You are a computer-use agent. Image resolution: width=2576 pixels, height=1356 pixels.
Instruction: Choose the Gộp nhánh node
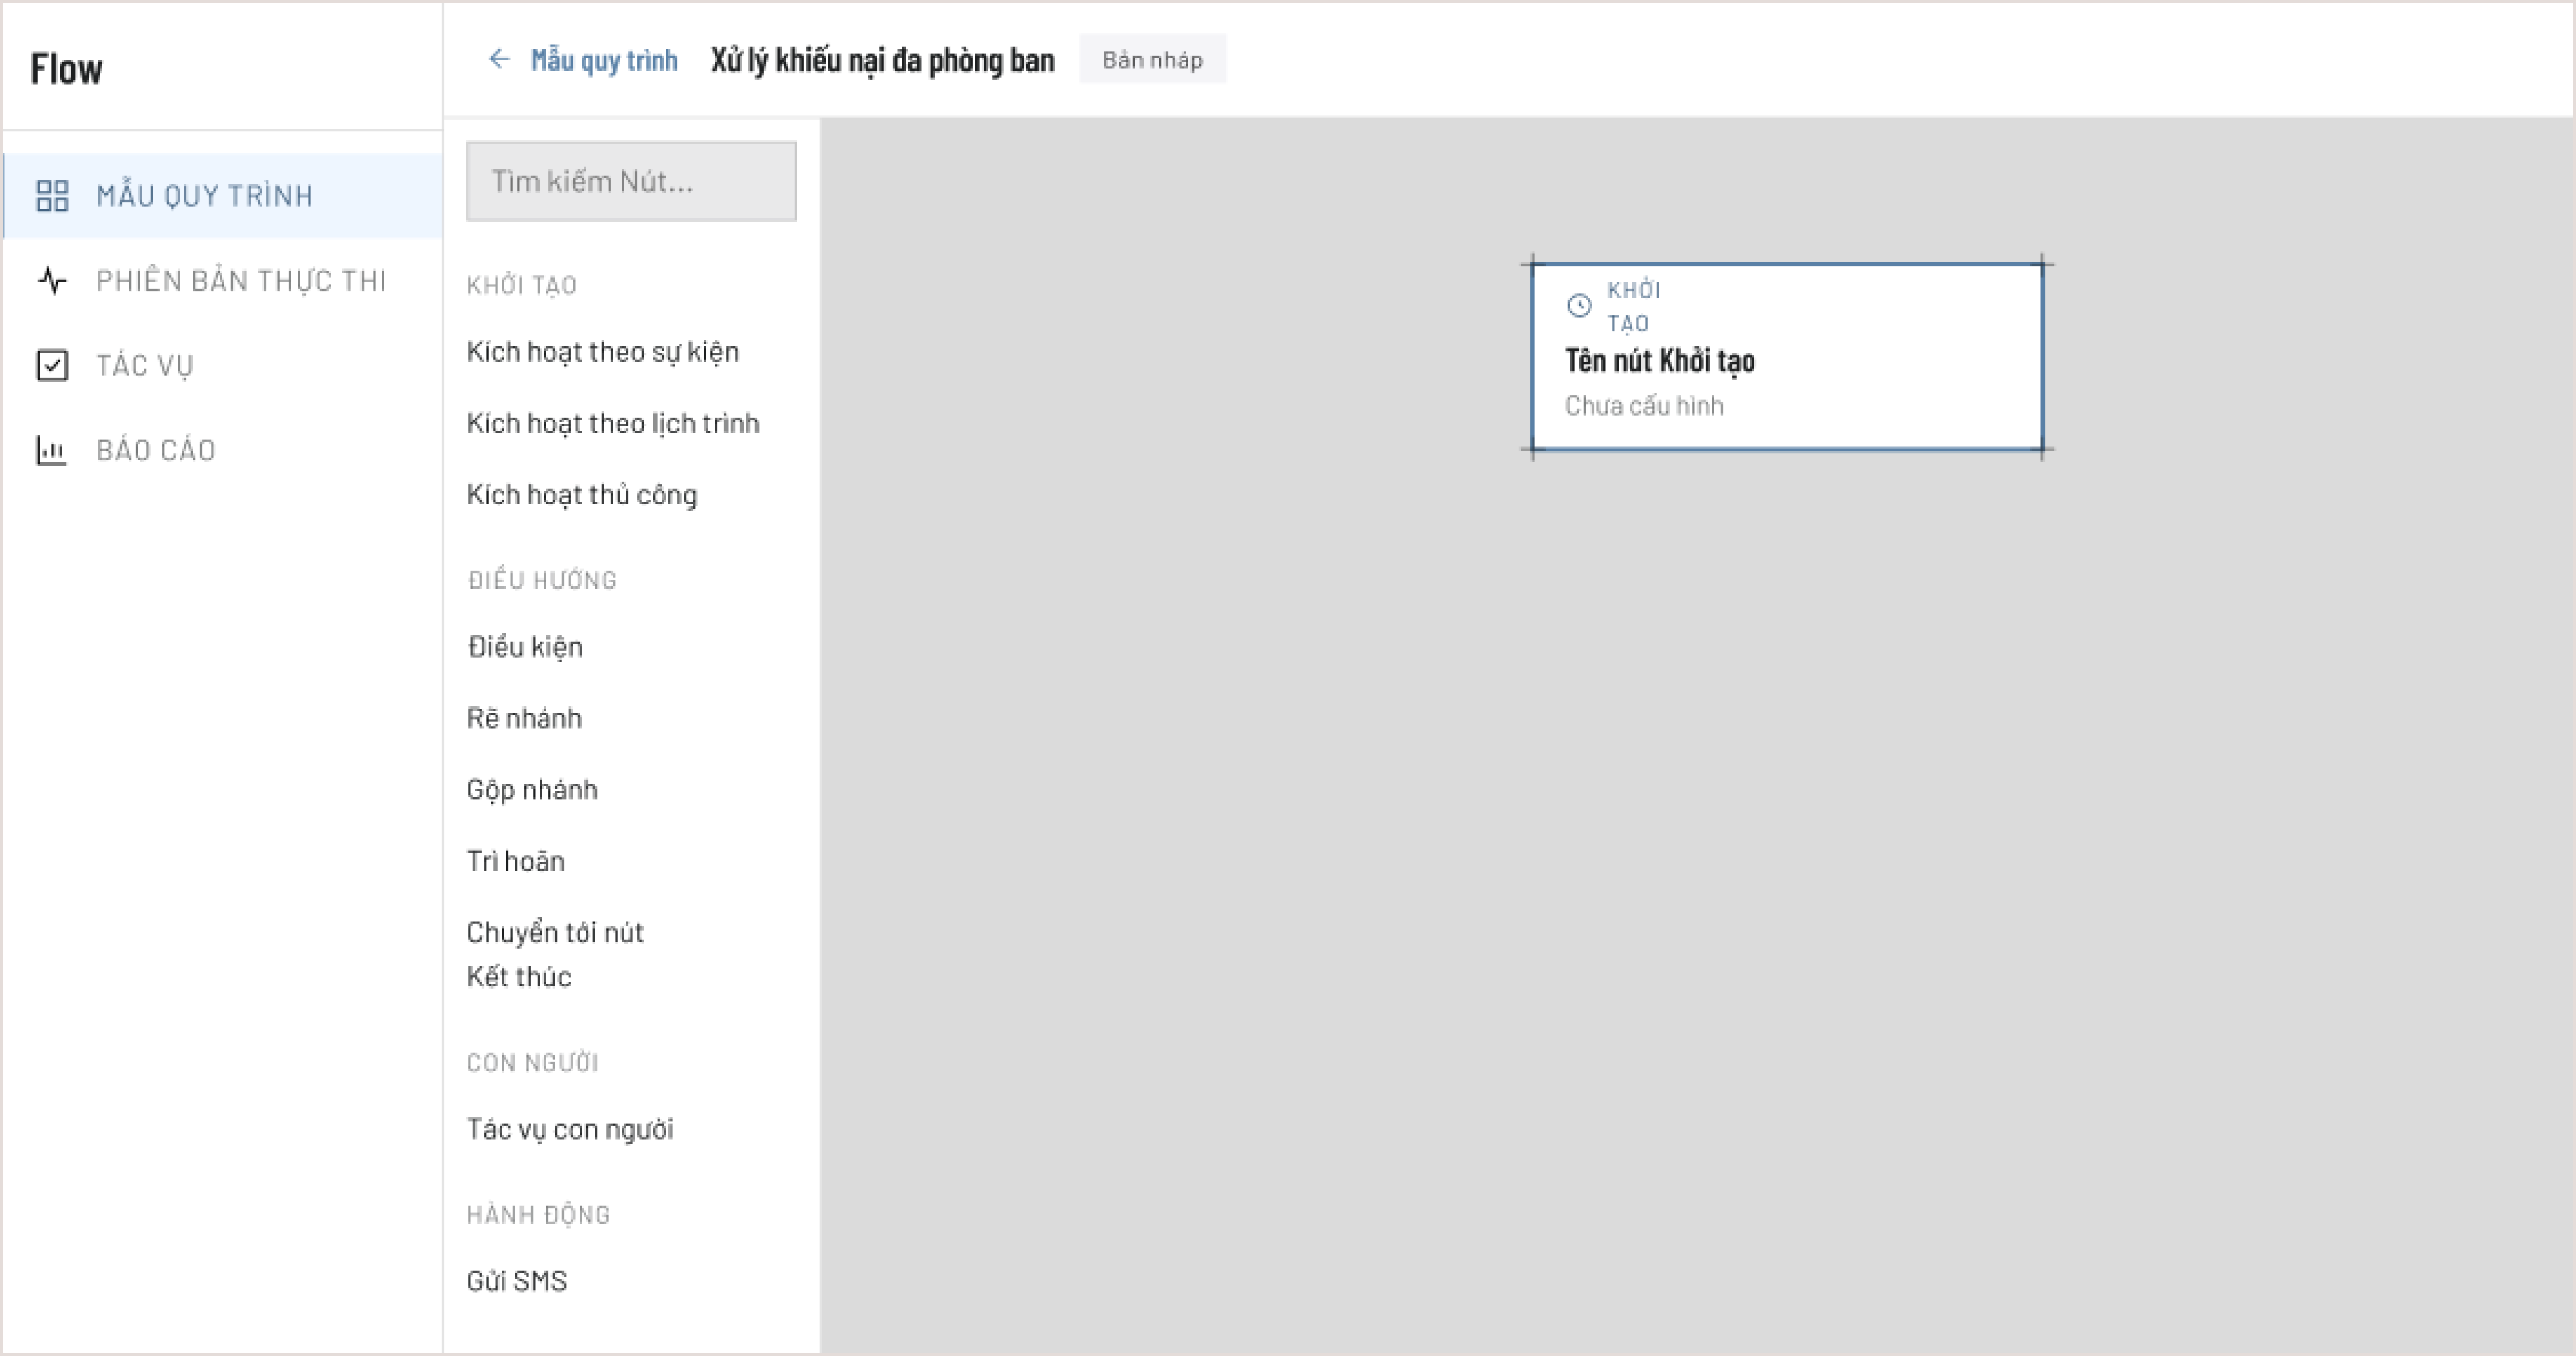[532, 790]
